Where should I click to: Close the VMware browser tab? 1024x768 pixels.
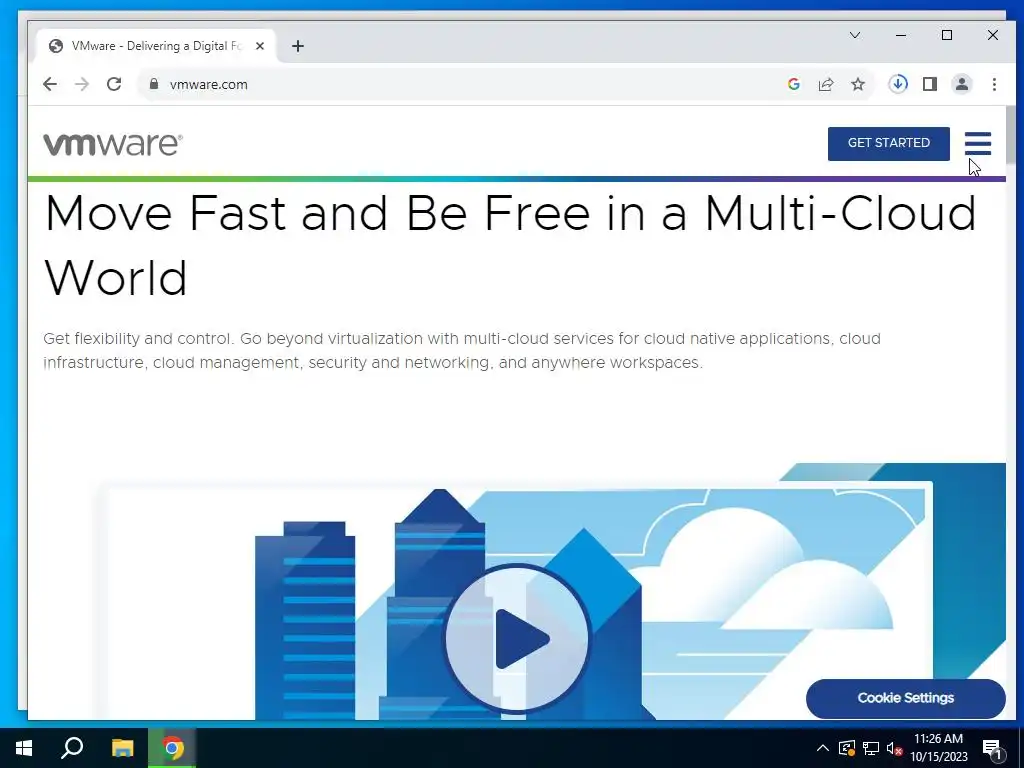[x=260, y=46]
